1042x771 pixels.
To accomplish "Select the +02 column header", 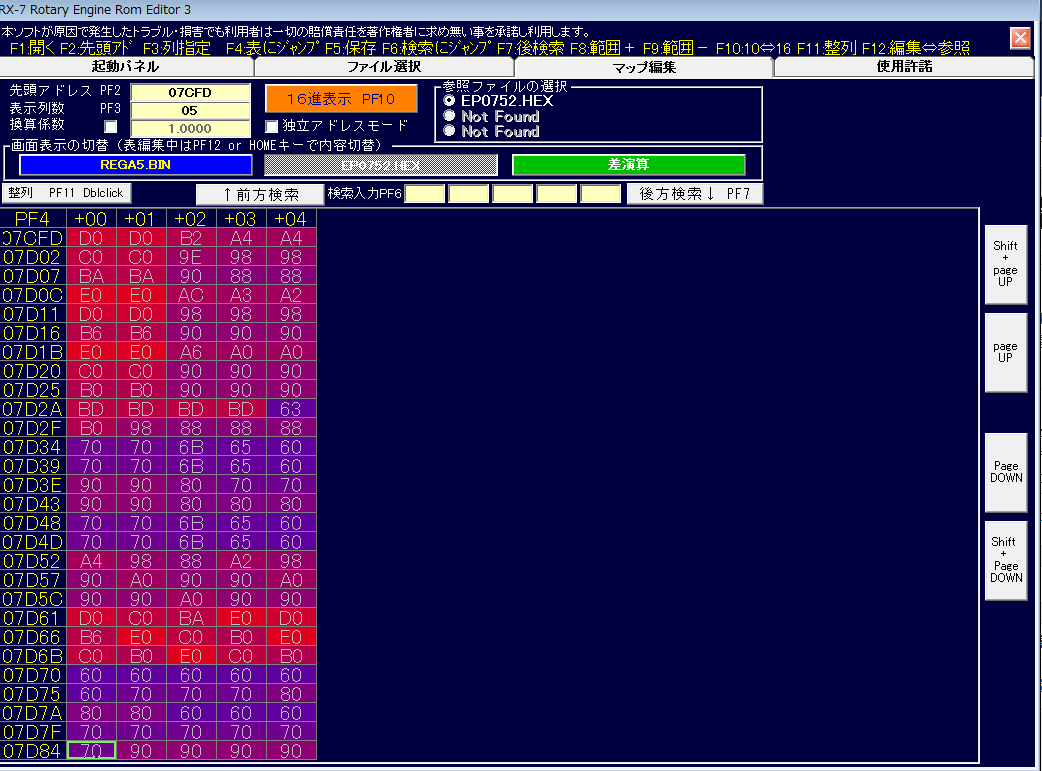I will tap(191, 218).
